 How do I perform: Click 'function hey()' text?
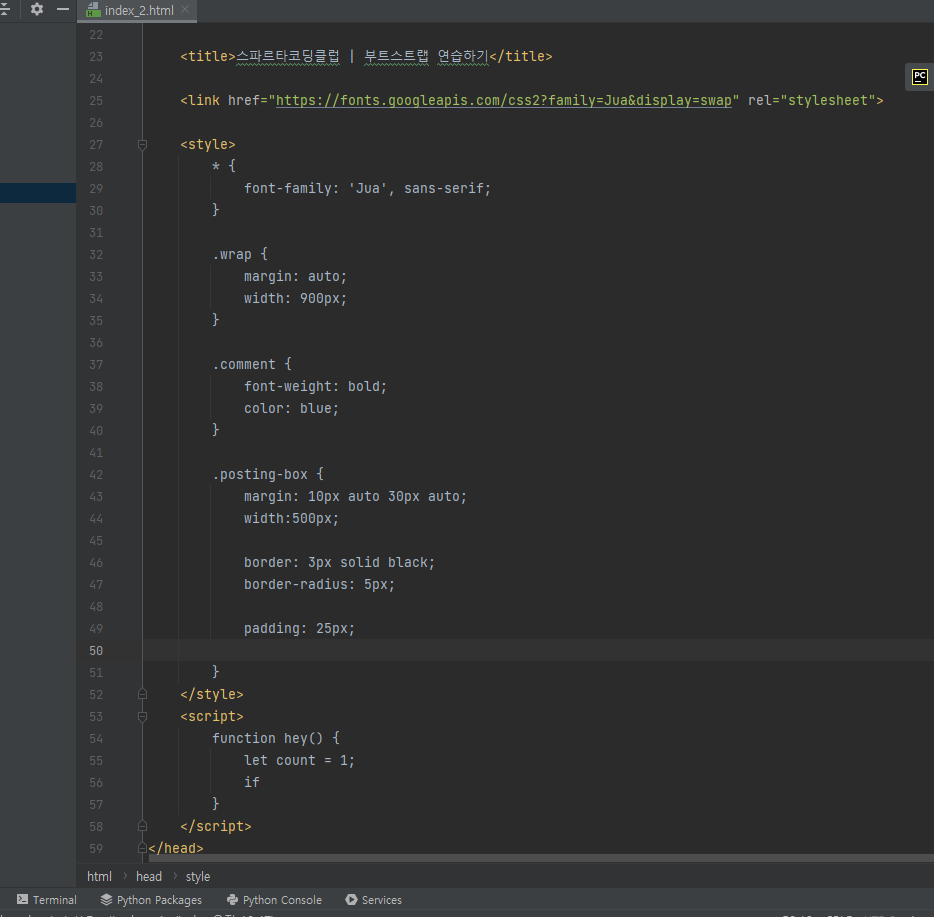[267, 739]
